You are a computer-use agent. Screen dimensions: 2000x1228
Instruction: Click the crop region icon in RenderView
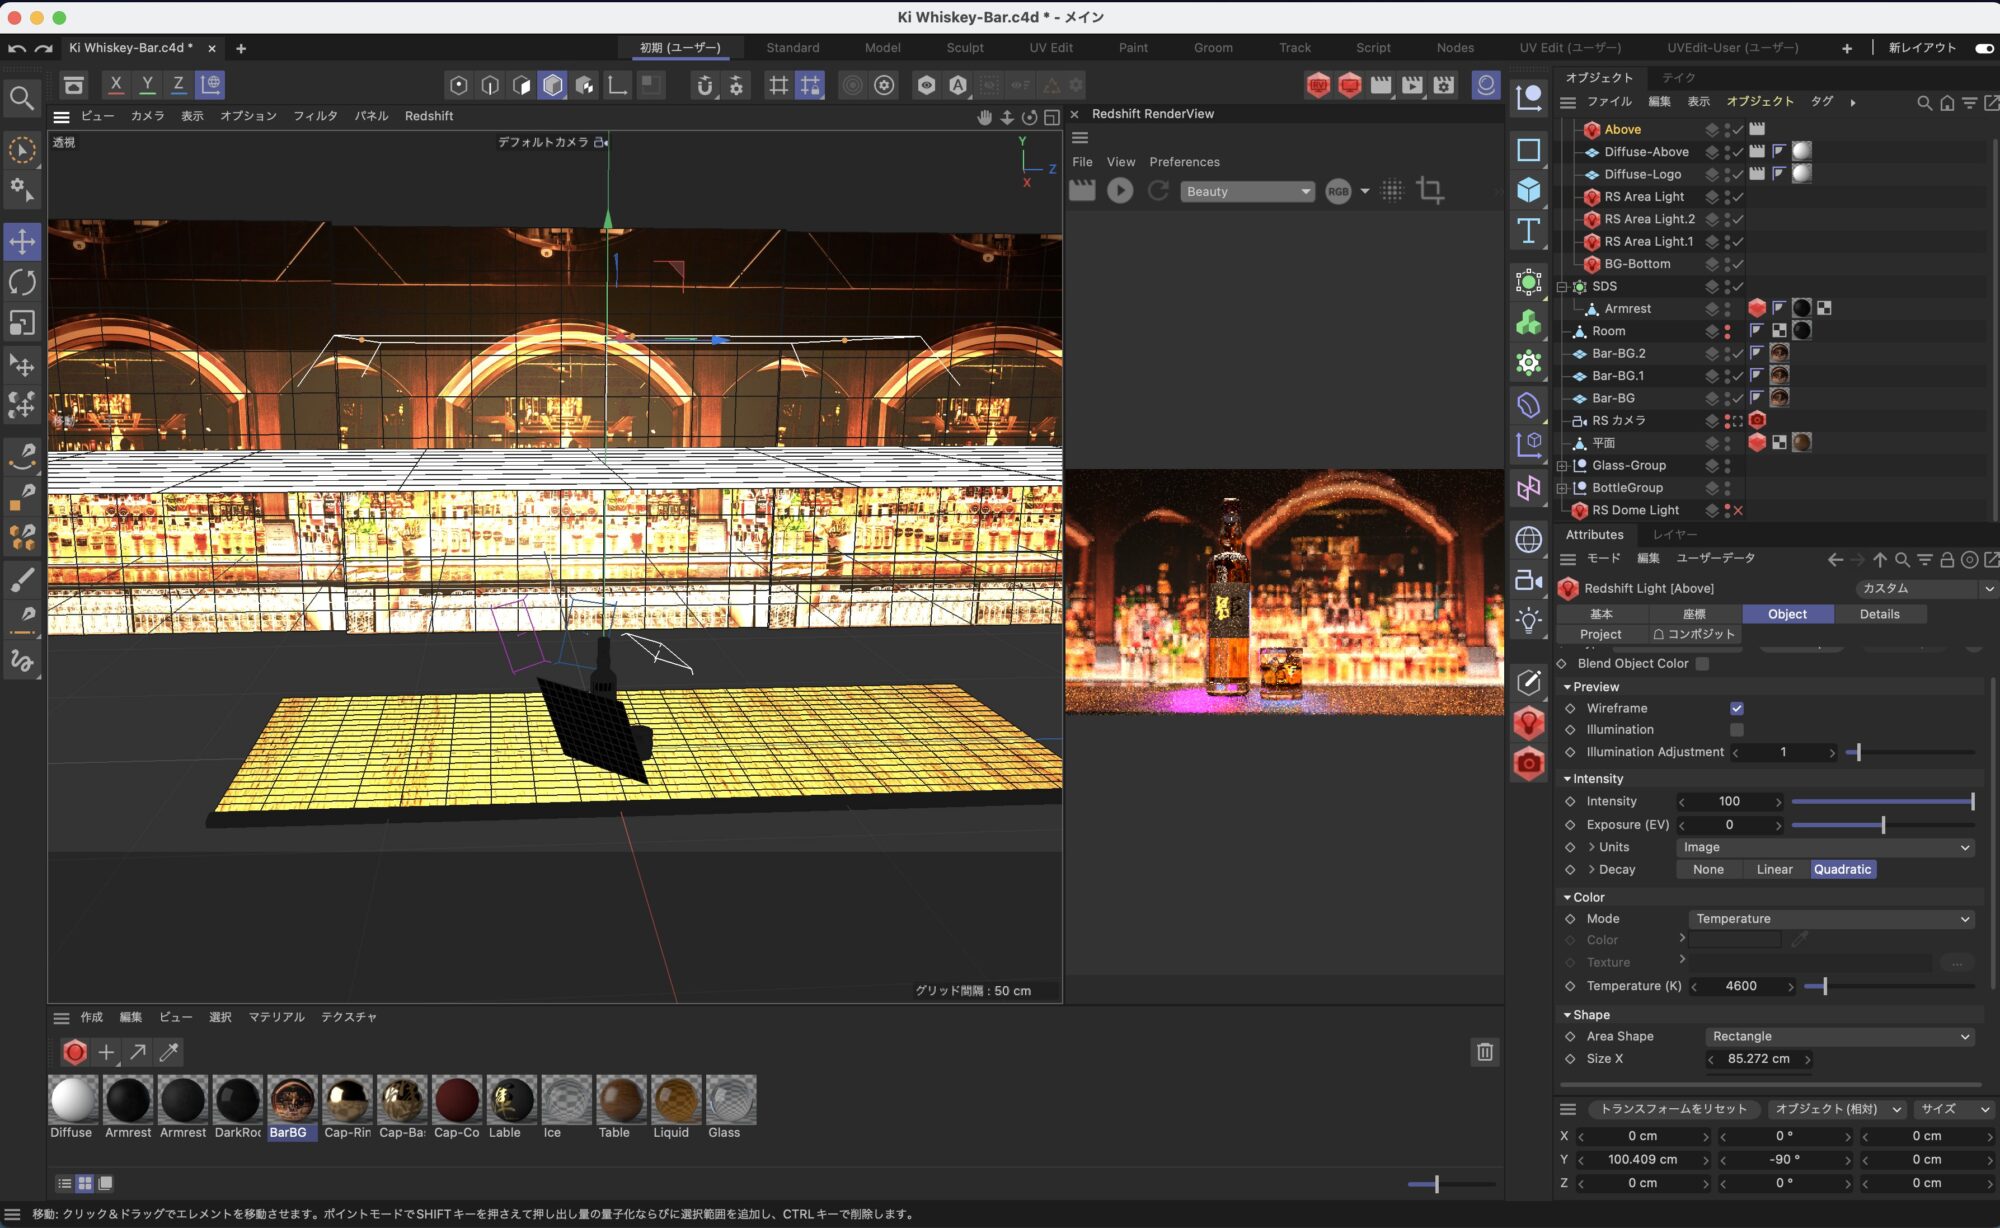pyautogui.click(x=1430, y=191)
